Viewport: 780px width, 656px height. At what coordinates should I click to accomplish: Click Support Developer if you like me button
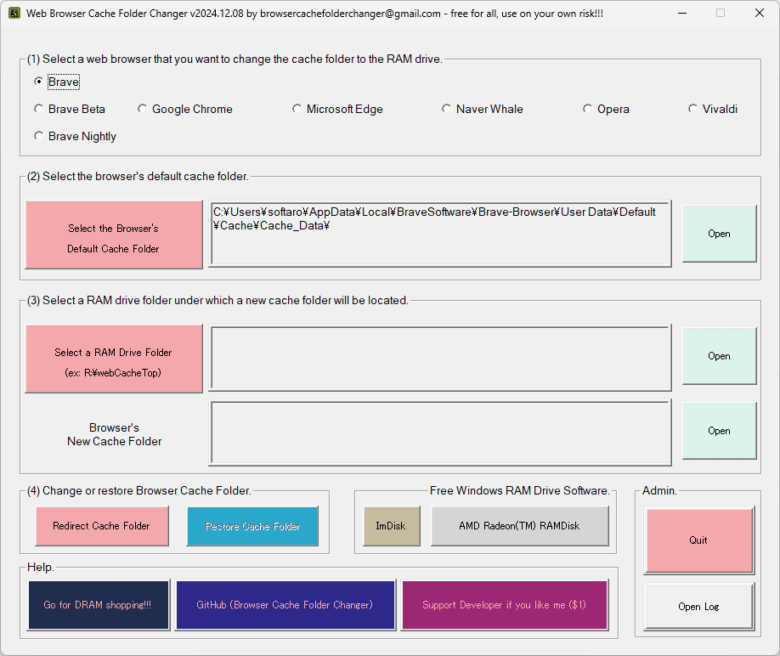(504, 605)
